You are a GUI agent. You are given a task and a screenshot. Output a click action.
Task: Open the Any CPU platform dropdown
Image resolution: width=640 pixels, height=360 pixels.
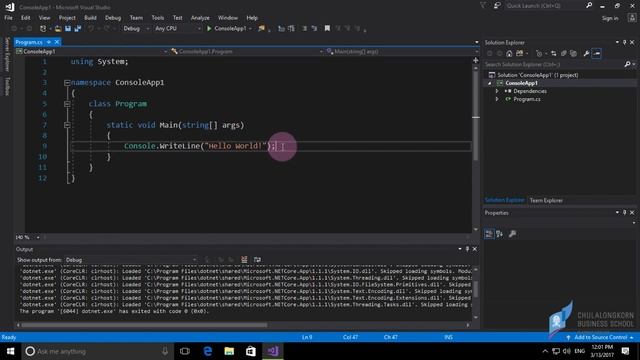(x=178, y=29)
